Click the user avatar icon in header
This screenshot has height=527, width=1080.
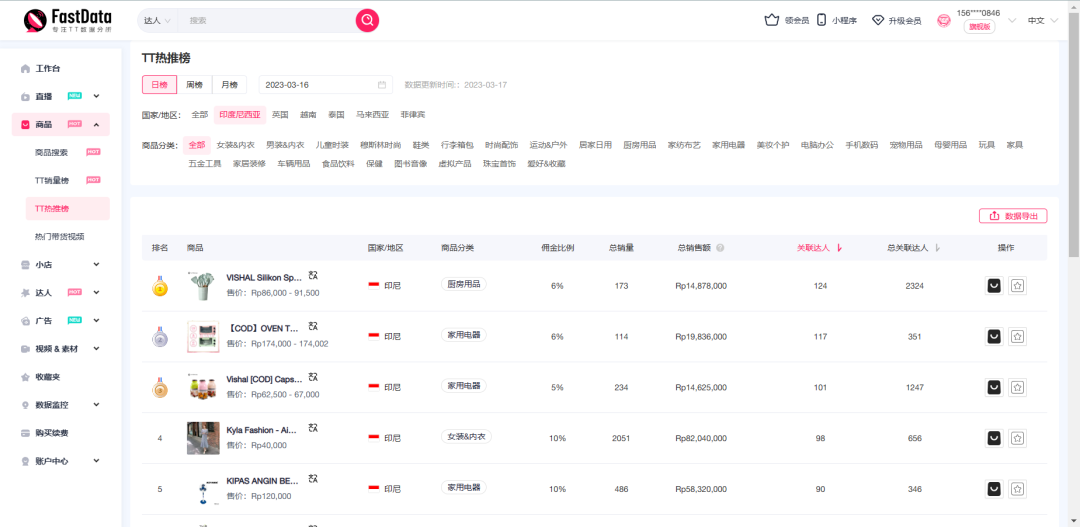944,20
